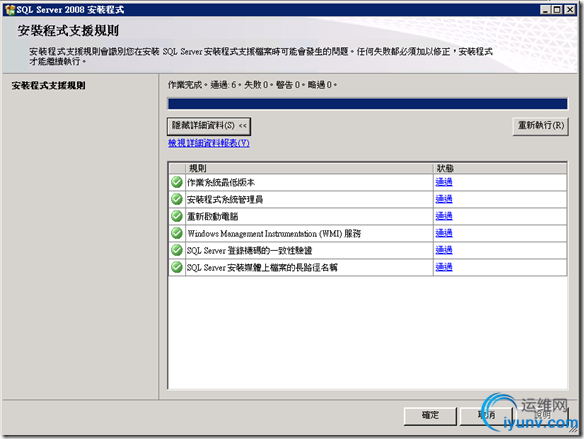Click the 取消 button

coord(486,416)
